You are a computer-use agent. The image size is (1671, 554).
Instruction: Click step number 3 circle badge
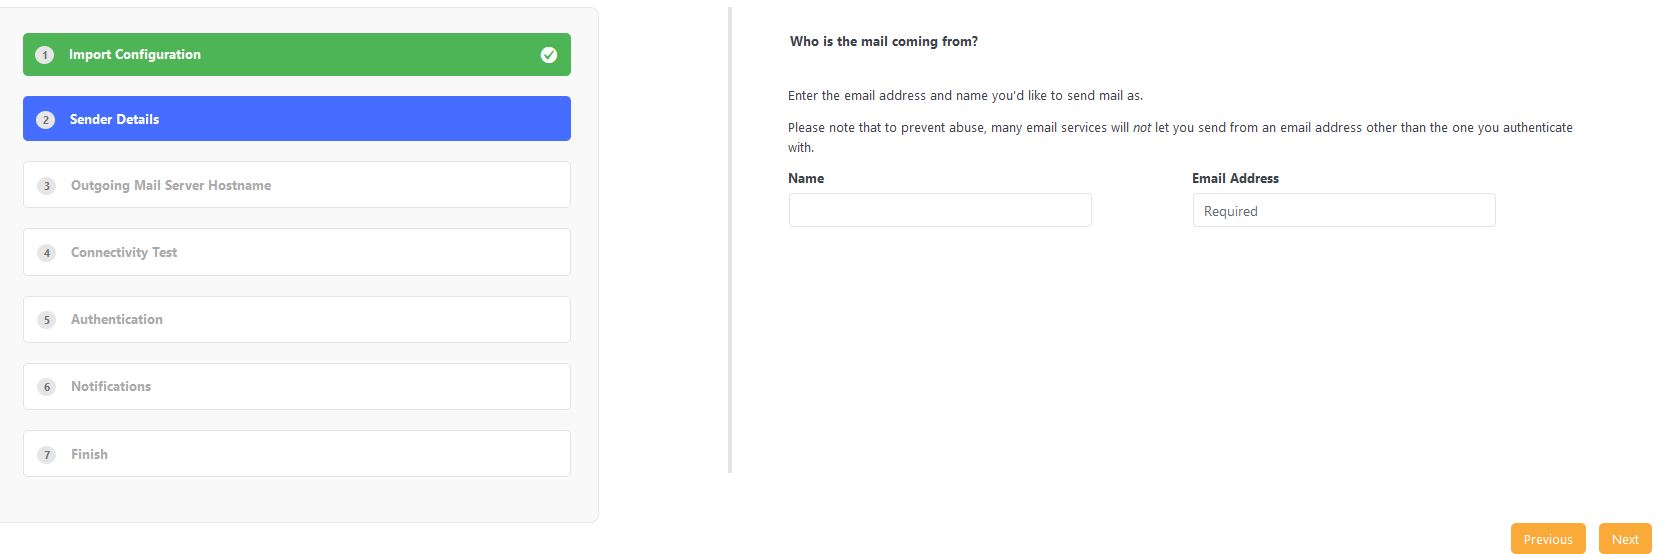46,186
